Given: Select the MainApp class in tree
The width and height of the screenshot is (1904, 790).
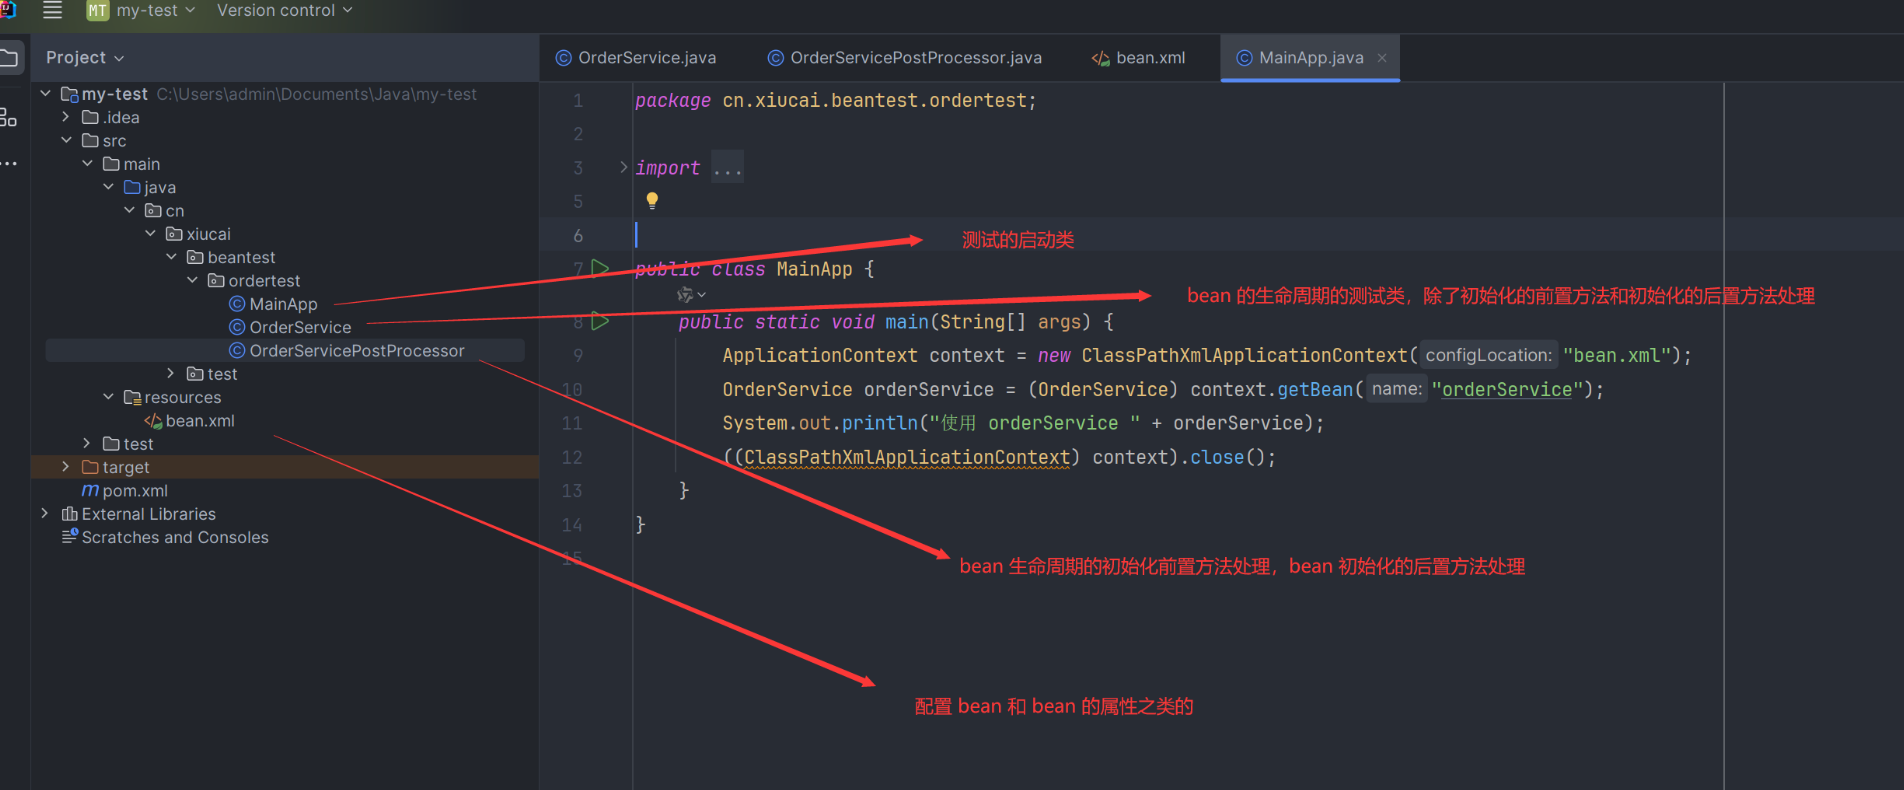Looking at the screenshot, I should pyautogui.click(x=283, y=304).
